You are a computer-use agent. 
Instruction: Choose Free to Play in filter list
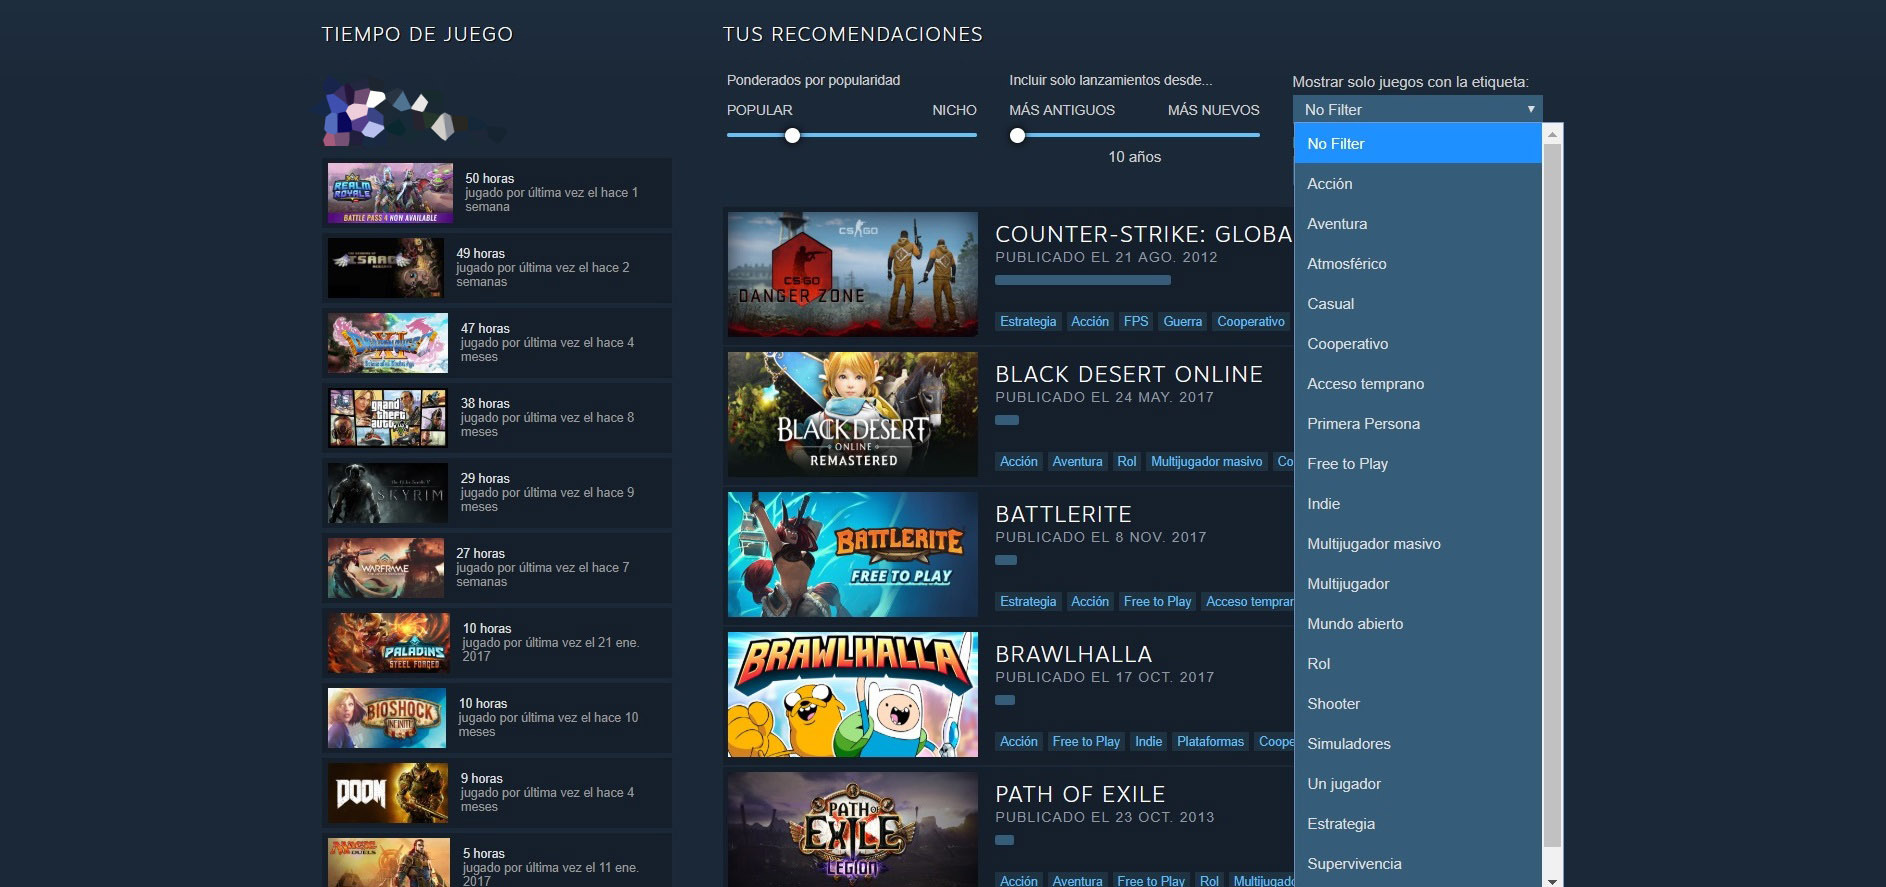click(x=1417, y=463)
